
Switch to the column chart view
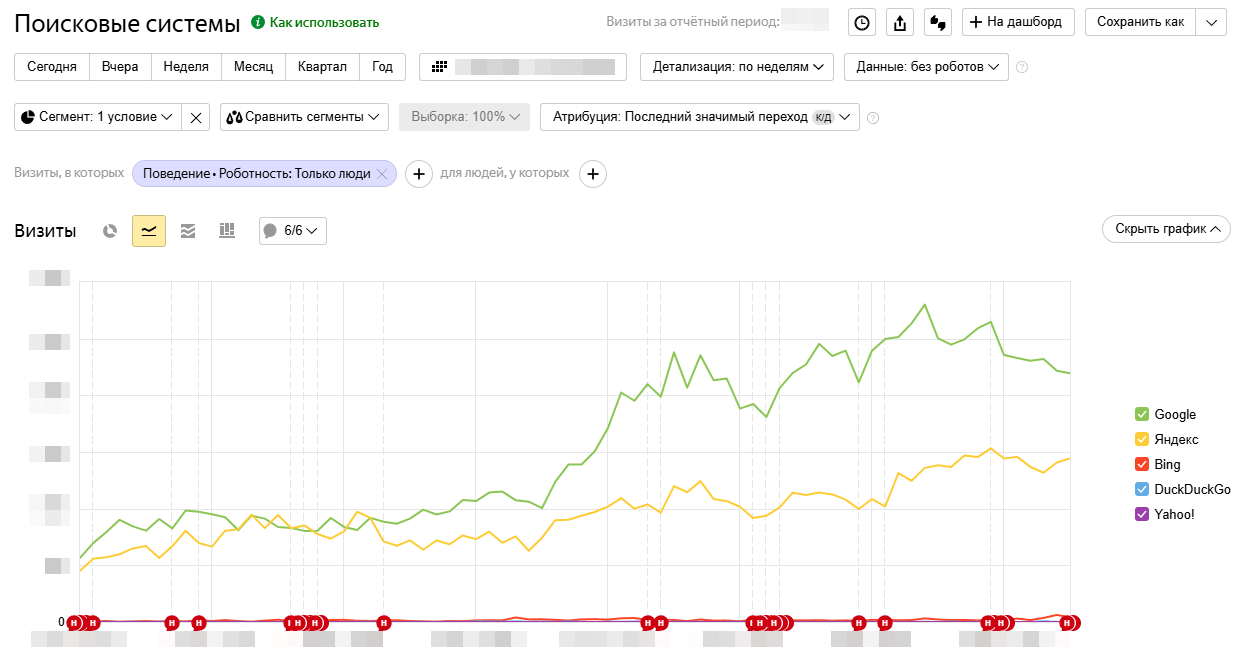point(227,231)
